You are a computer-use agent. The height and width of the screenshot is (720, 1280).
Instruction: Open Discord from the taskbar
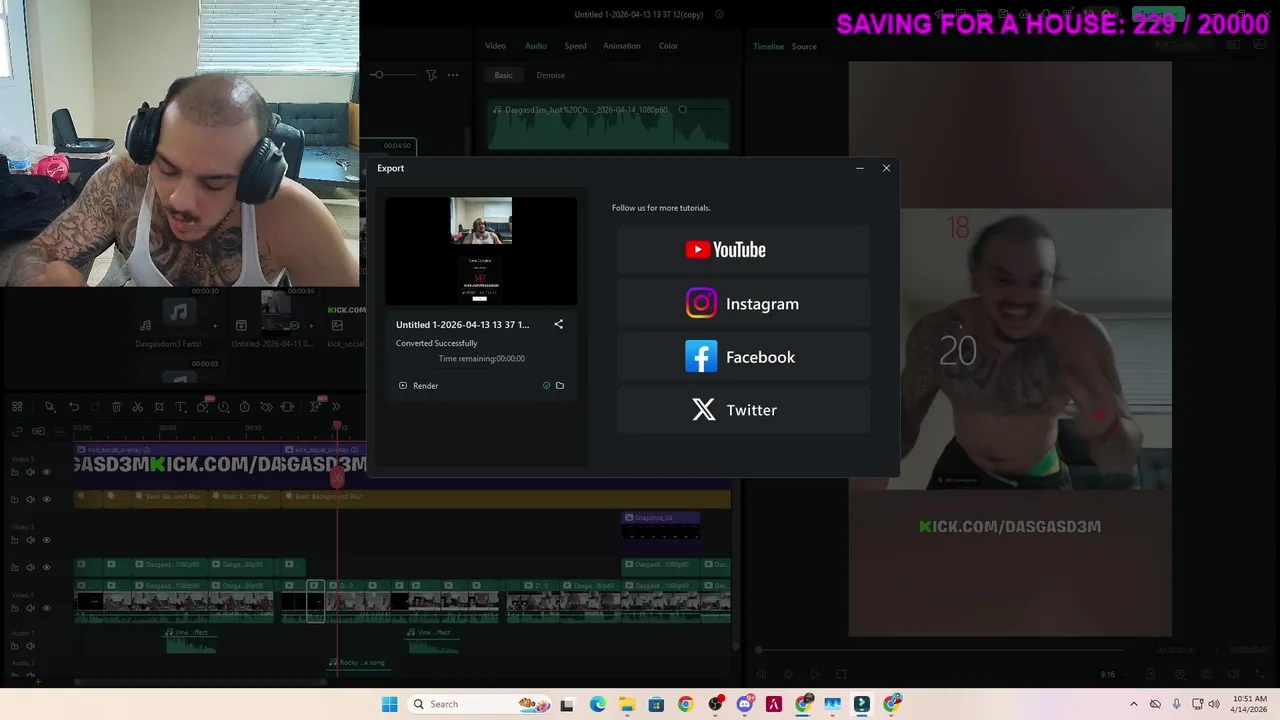pos(744,704)
